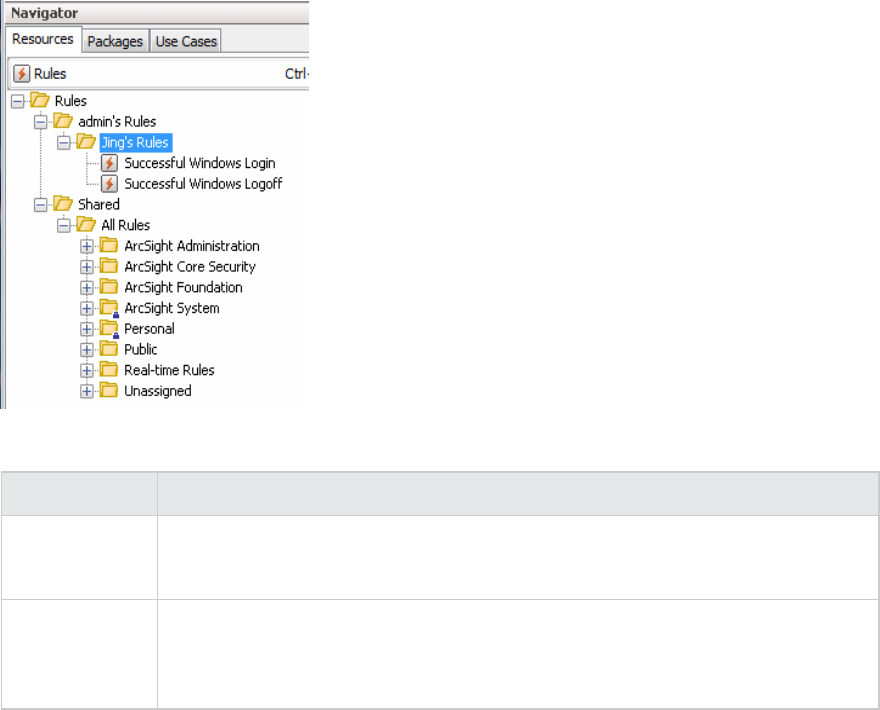This screenshot has width=880, height=710.
Task: Click the All Rules folder icon
Action: pos(85,225)
